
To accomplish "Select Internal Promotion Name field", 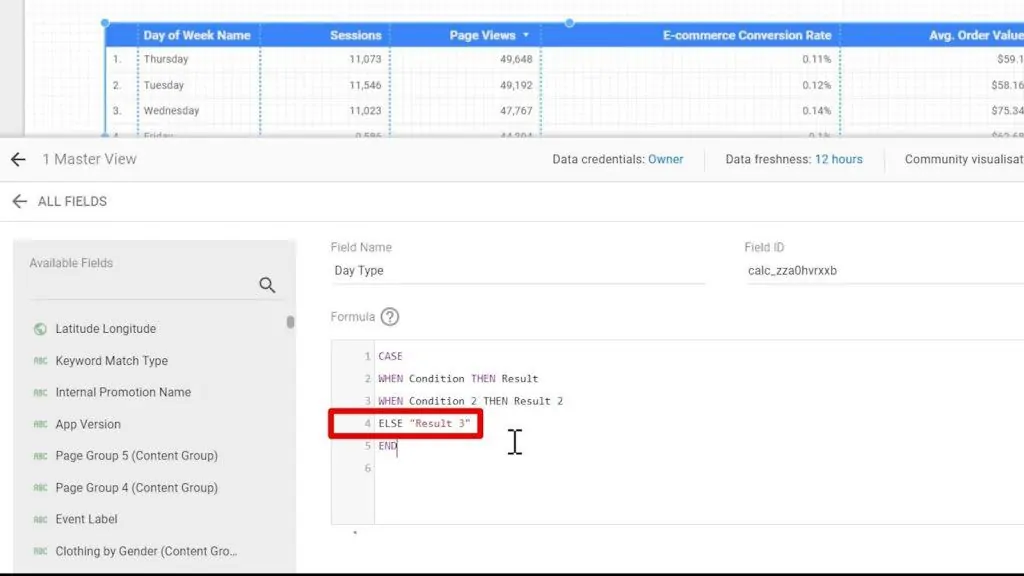I will tap(123, 392).
